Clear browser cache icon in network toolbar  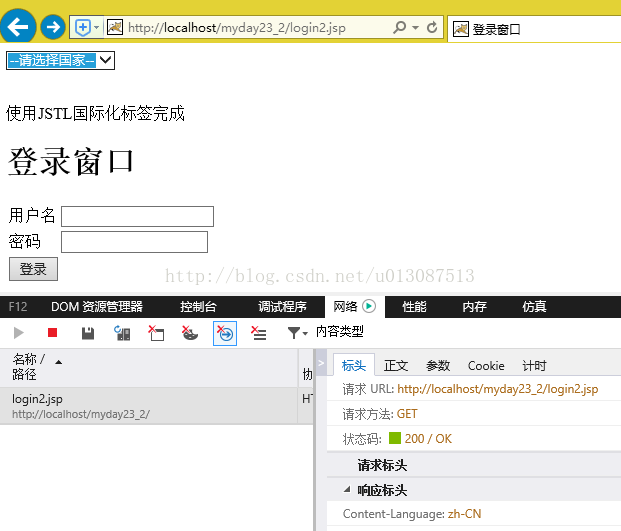click(x=156, y=333)
